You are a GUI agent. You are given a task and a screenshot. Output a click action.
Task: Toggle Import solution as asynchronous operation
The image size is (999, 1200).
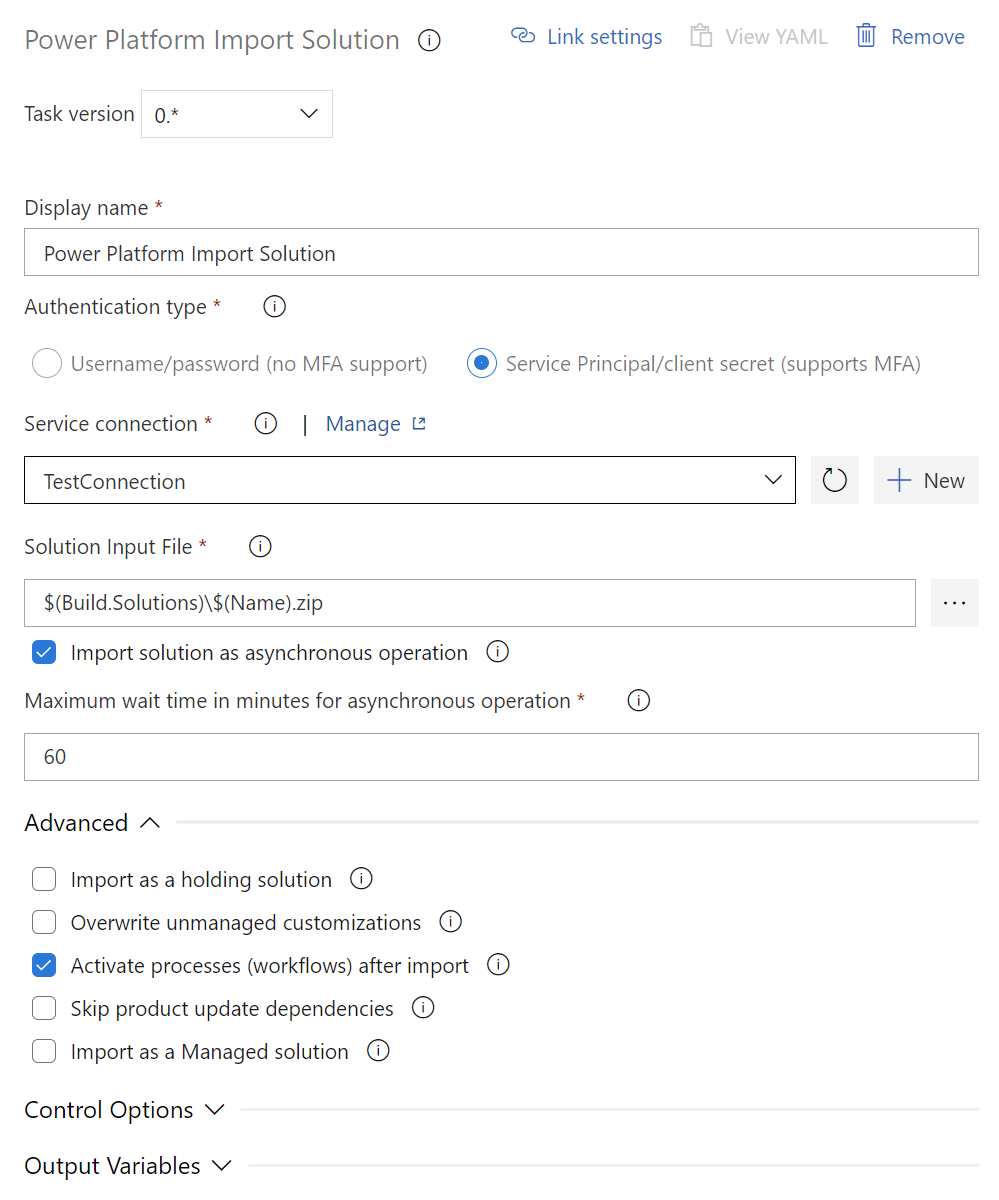point(44,653)
